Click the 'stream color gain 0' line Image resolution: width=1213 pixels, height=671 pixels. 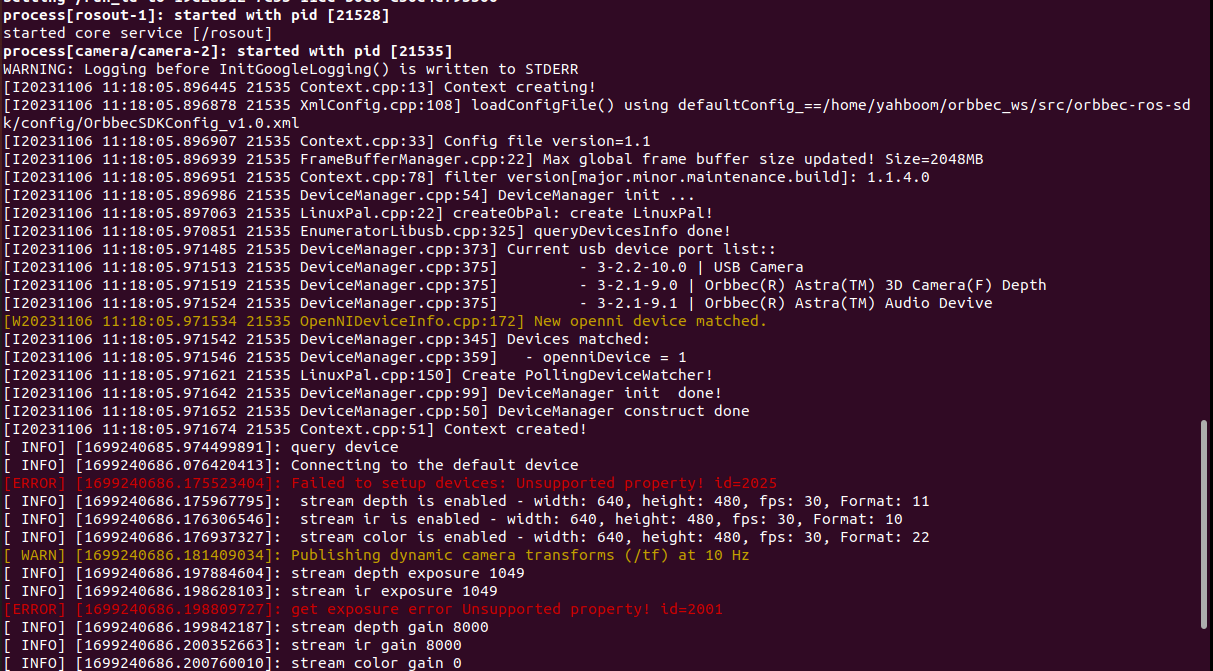tap(233, 663)
